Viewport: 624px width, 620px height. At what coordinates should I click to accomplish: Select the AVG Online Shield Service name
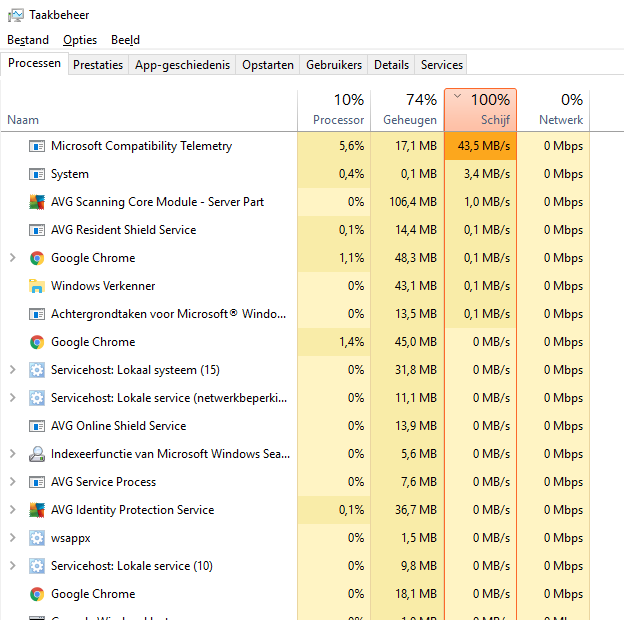[118, 426]
